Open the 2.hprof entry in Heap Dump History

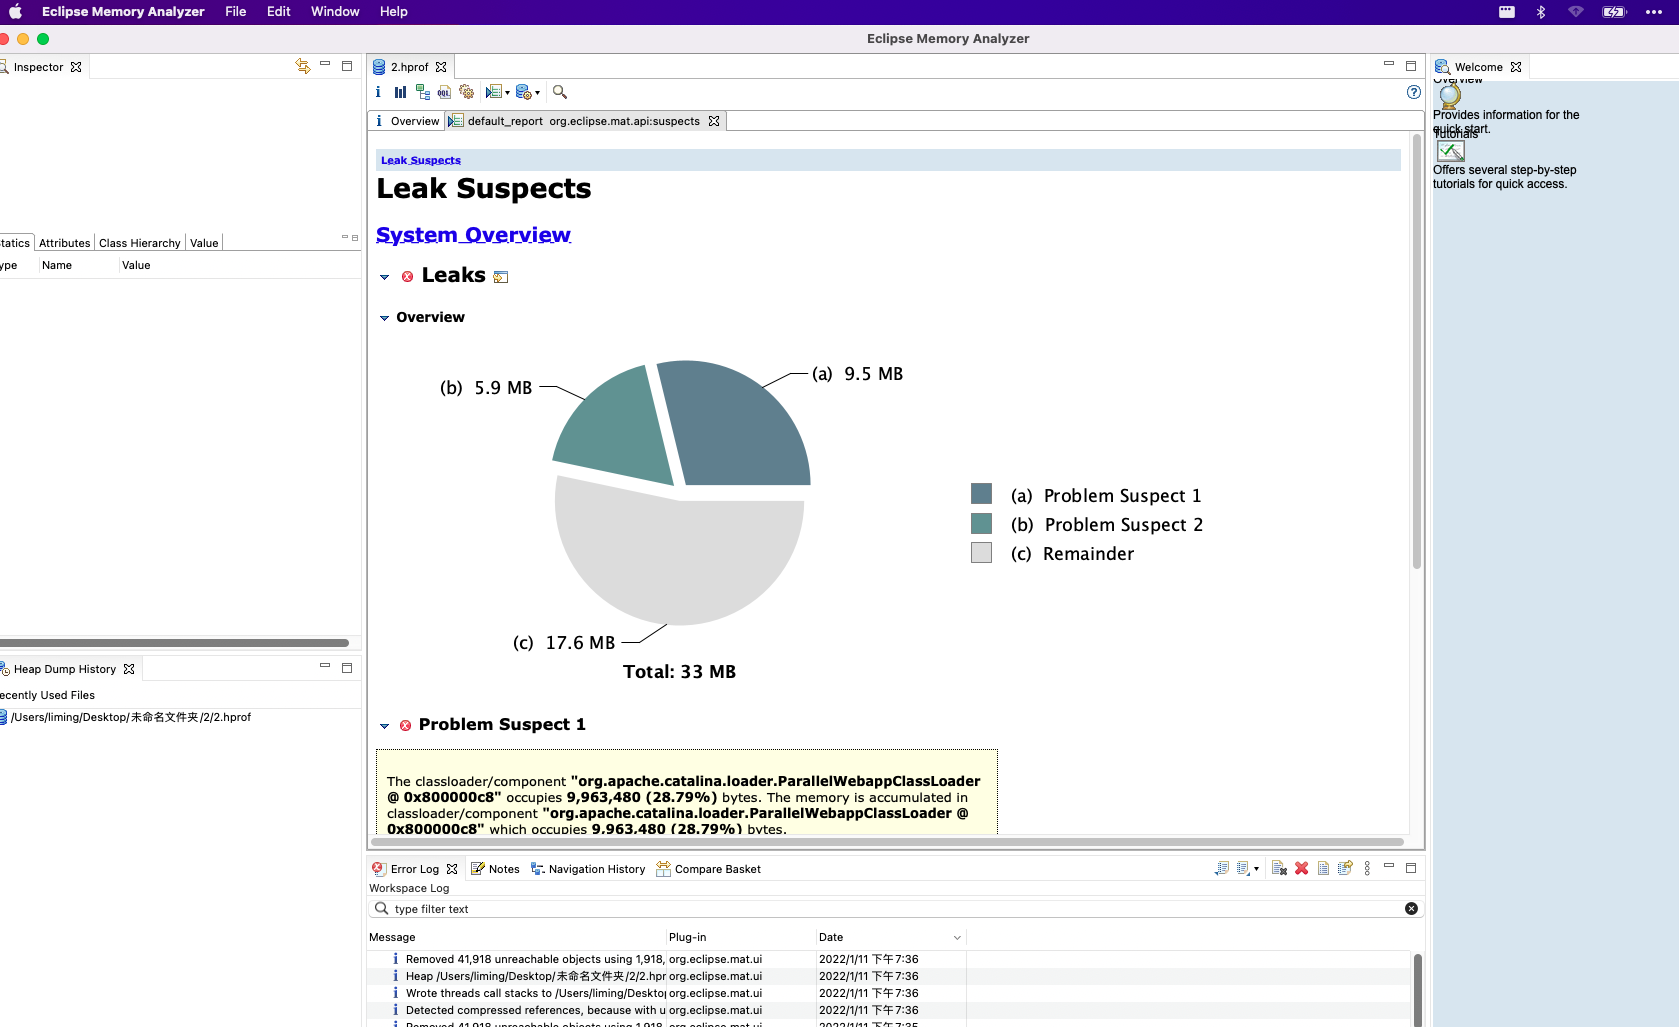125,717
